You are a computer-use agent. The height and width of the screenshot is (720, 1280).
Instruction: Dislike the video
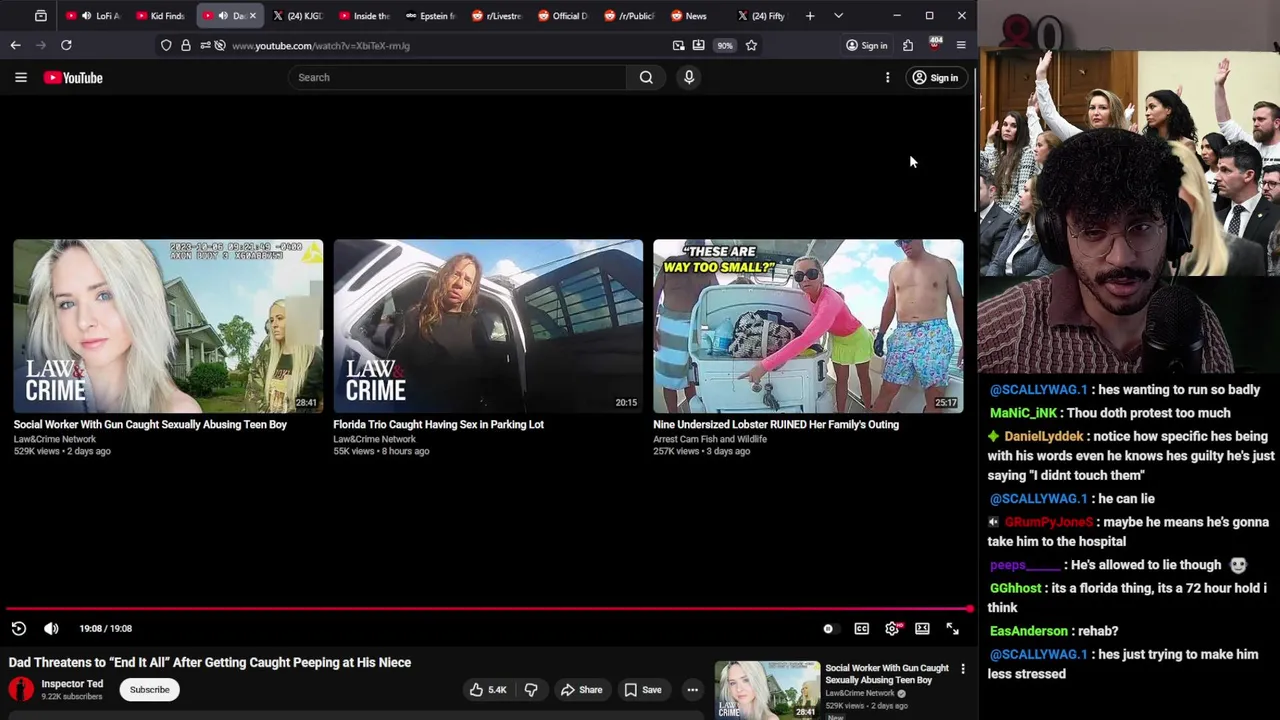pyautogui.click(x=531, y=689)
